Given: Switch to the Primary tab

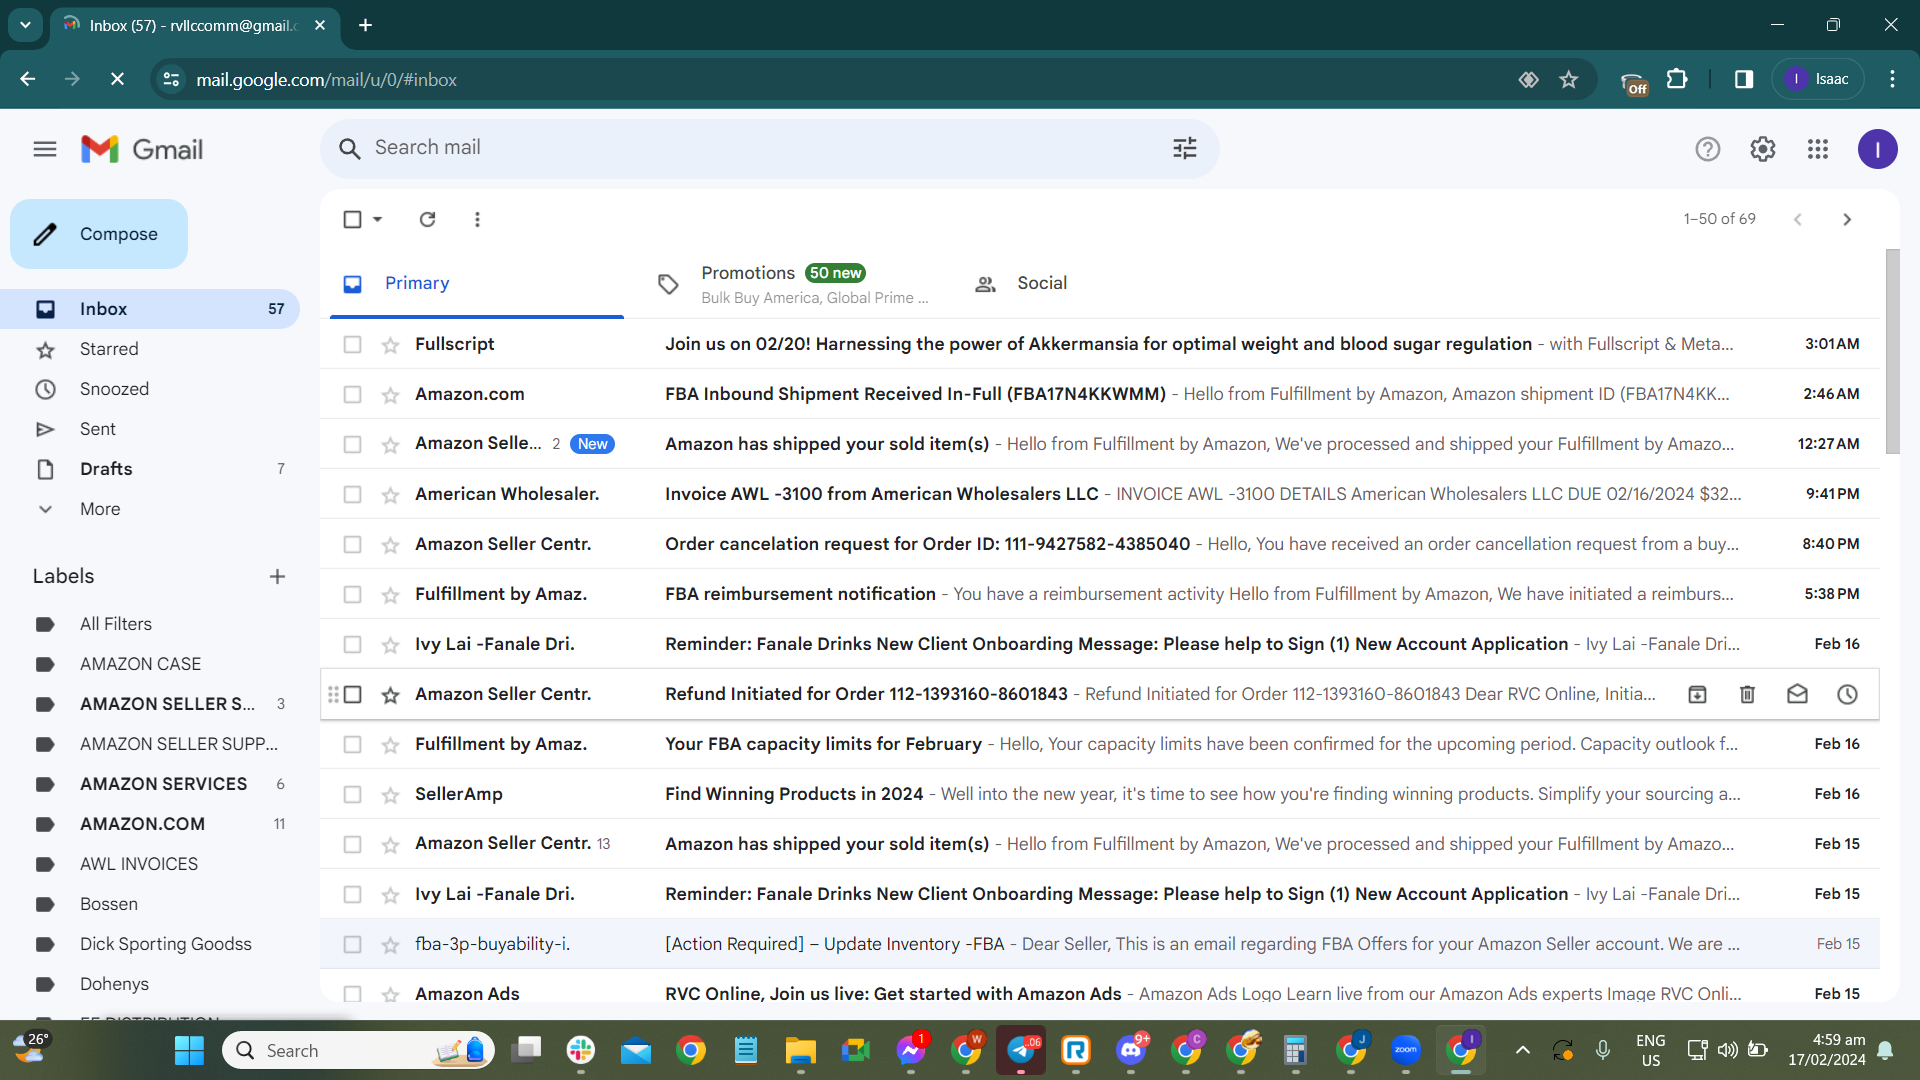Looking at the screenshot, I should pyautogui.click(x=476, y=284).
